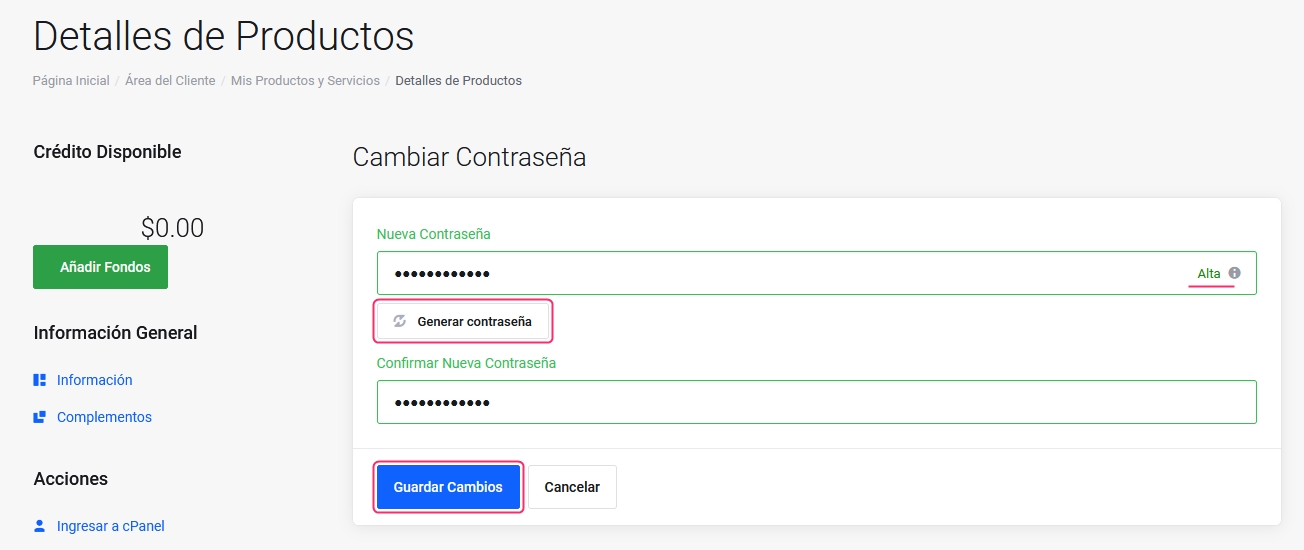This screenshot has height=550, width=1304.
Task: Click the refresh arrows icon in Generar contraseña
Action: click(400, 321)
